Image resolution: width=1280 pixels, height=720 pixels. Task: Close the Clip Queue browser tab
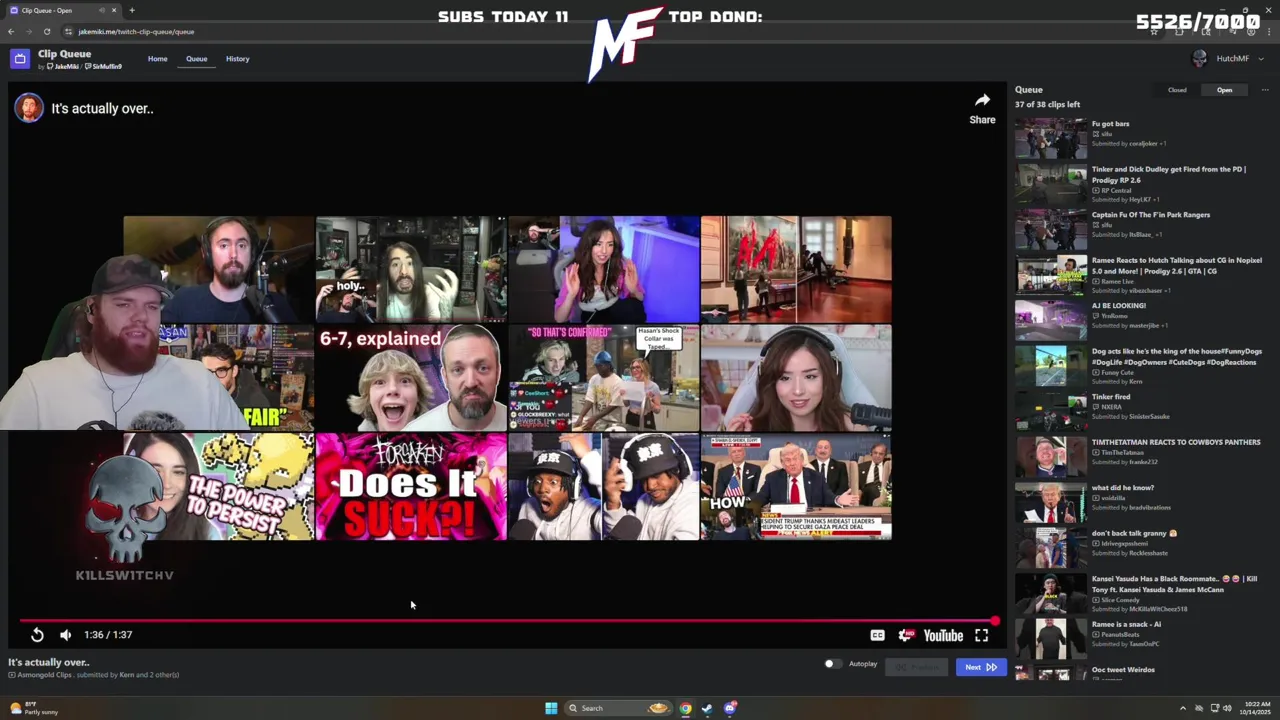114,10
